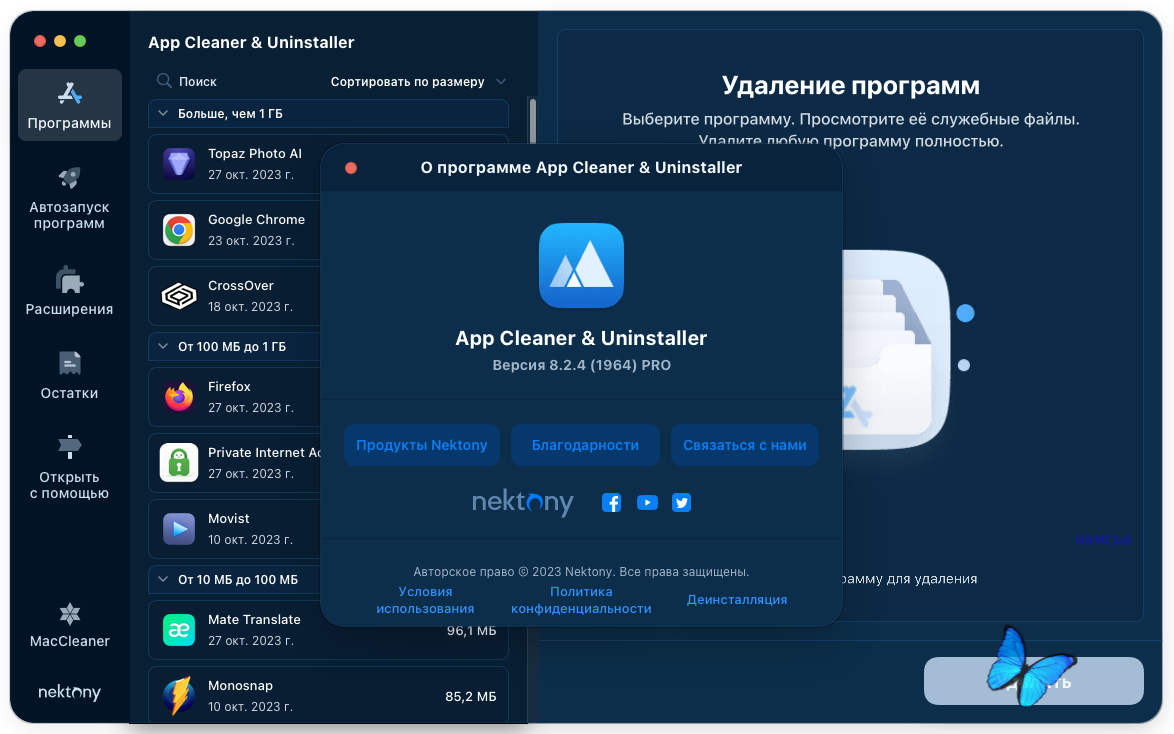Click the CrossOver name in list
1174x734 pixels.
coord(240,285)
